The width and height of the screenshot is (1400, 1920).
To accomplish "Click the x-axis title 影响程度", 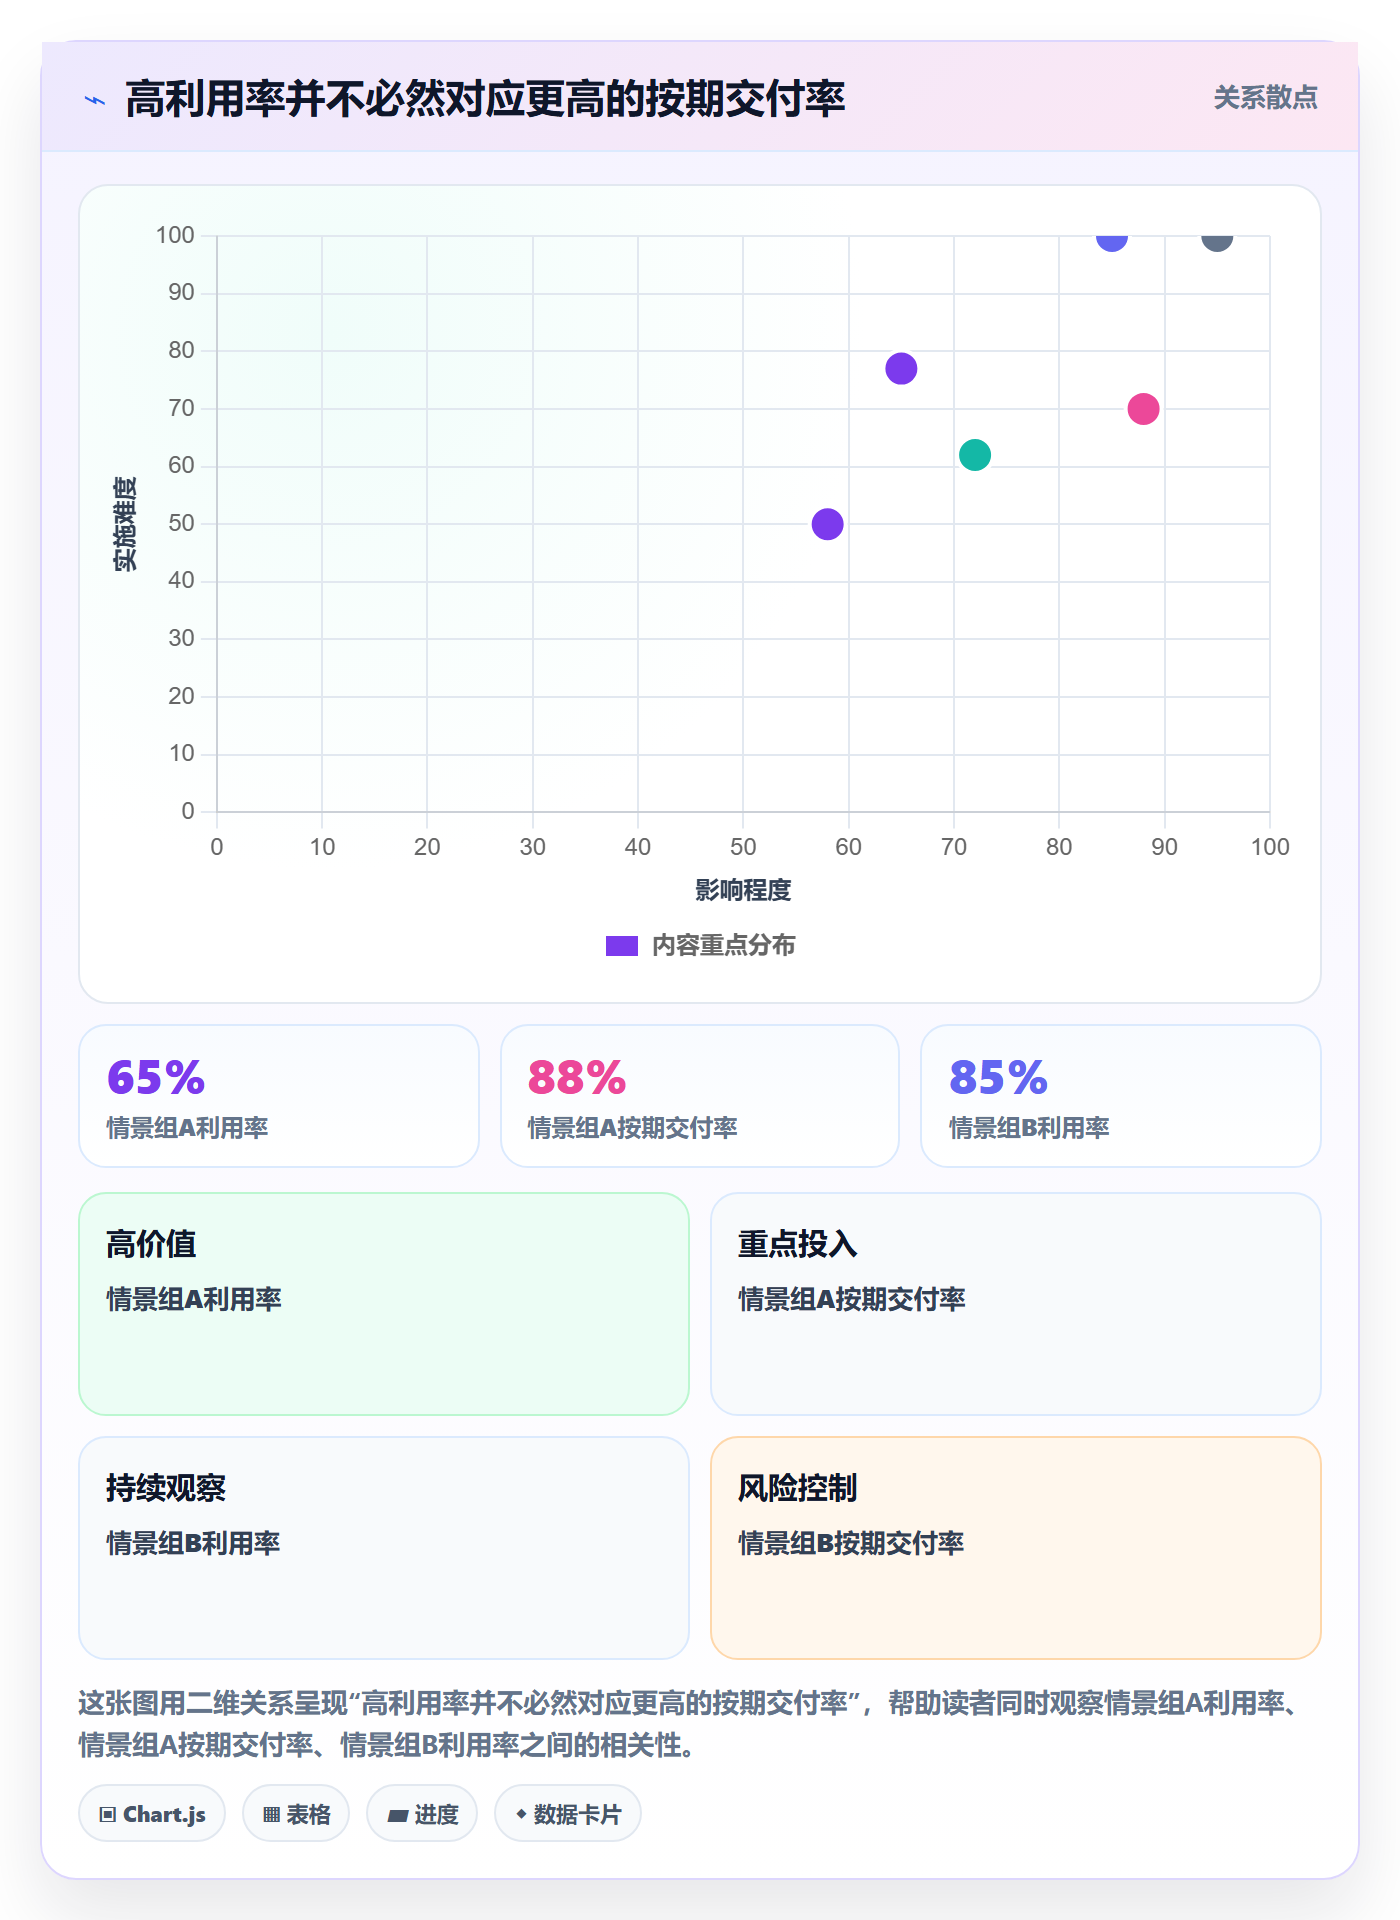I will [743, 890].
